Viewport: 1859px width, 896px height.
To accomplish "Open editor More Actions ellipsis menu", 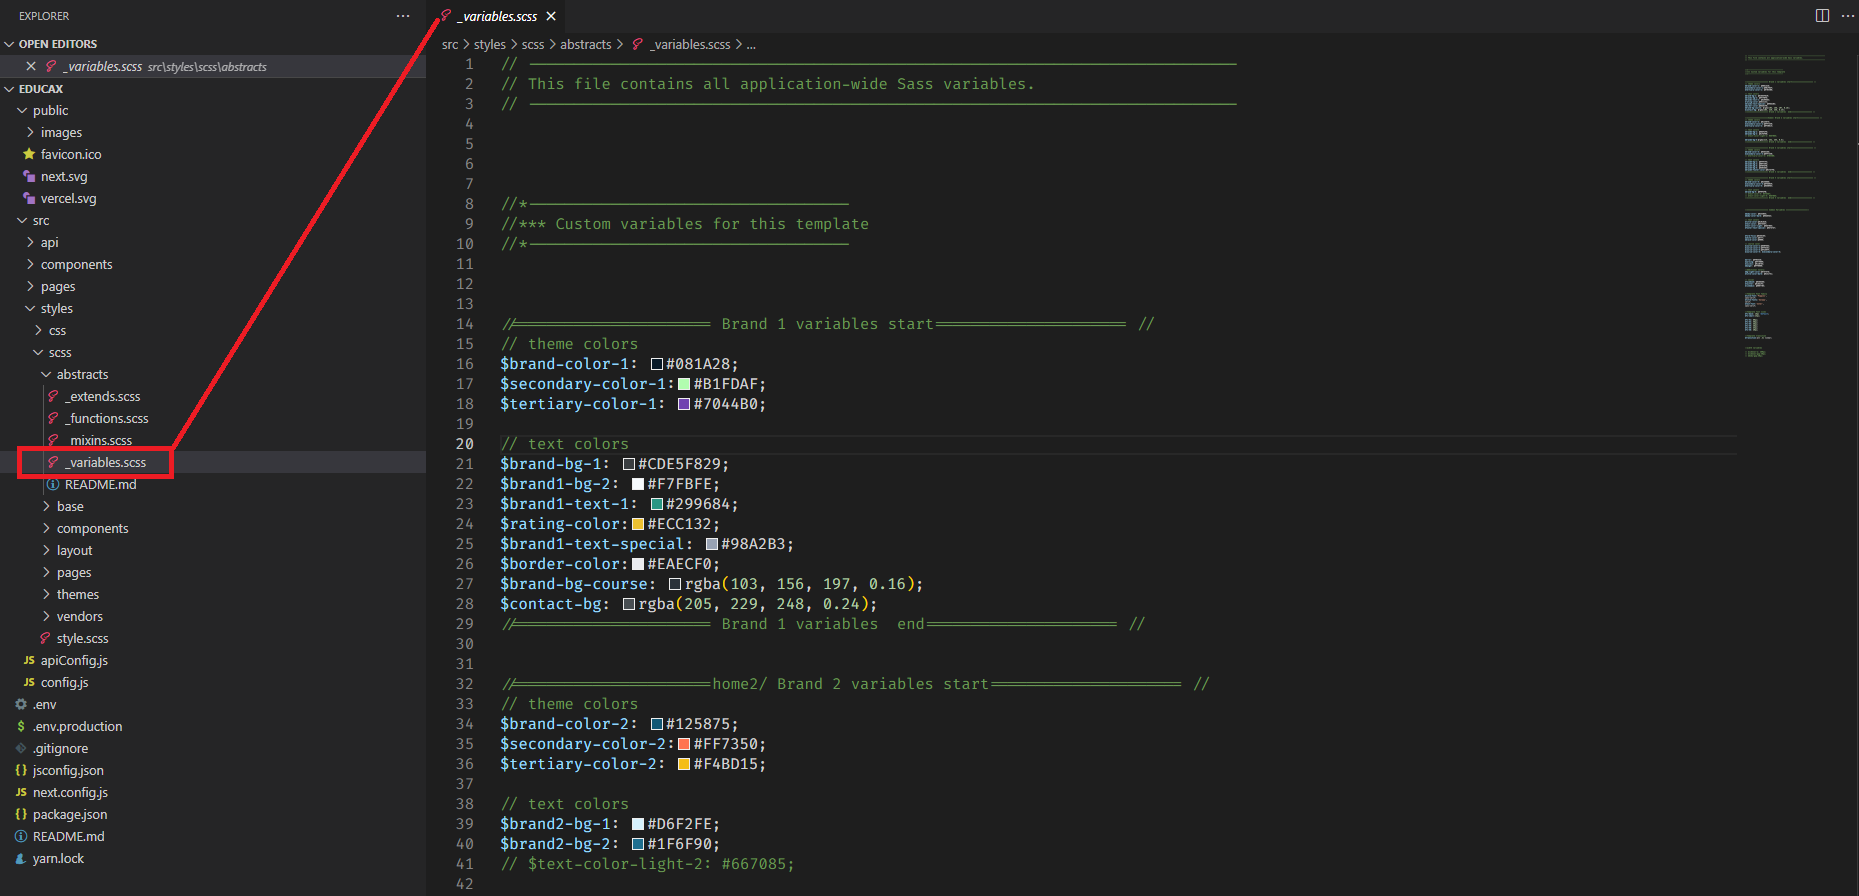I will click(1847, 16).
